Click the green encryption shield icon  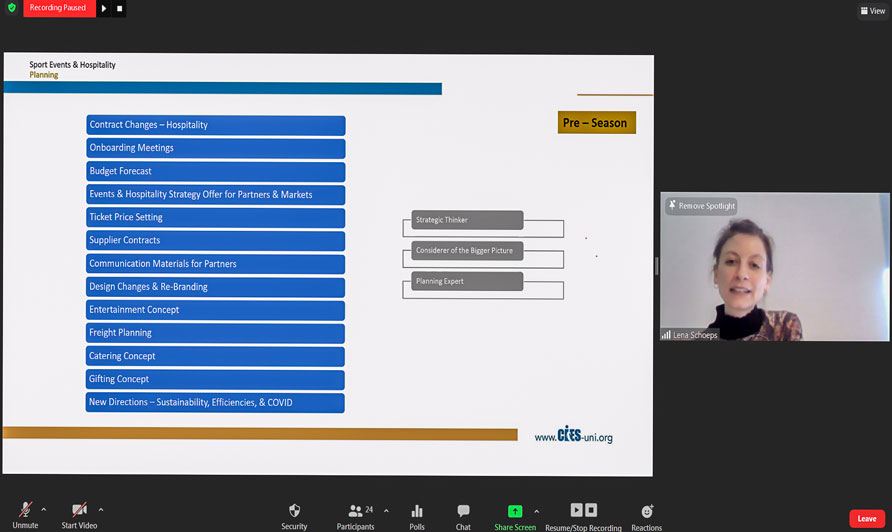(11, 8)
